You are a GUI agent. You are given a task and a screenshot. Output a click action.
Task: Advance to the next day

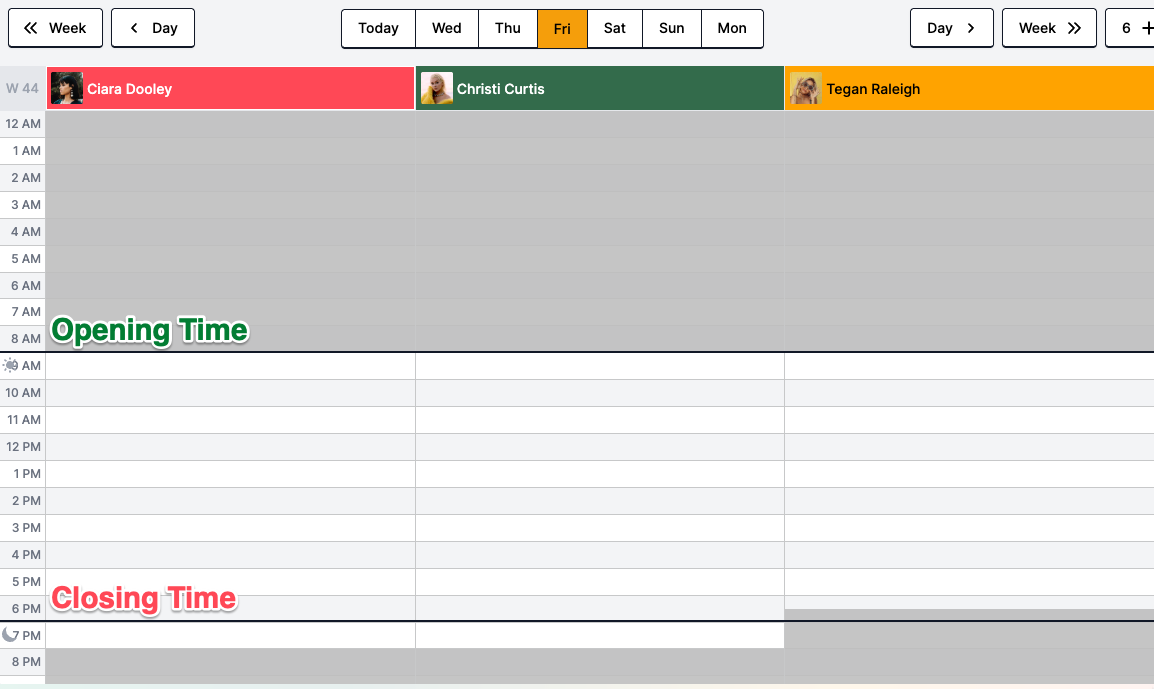951,28
